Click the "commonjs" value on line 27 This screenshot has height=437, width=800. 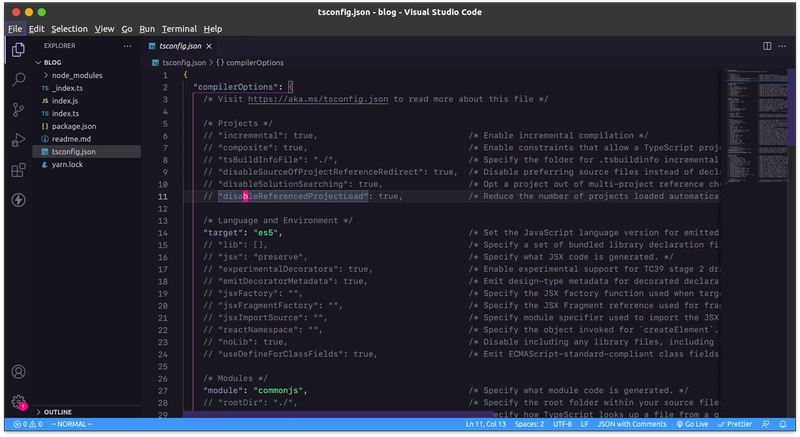(x=278, y=391)
